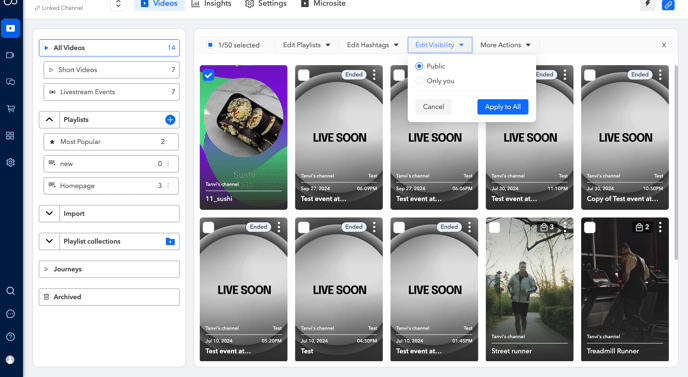688x377 pixels.
Task: Open the Most Popular playlist
Action: click(111, 142)
